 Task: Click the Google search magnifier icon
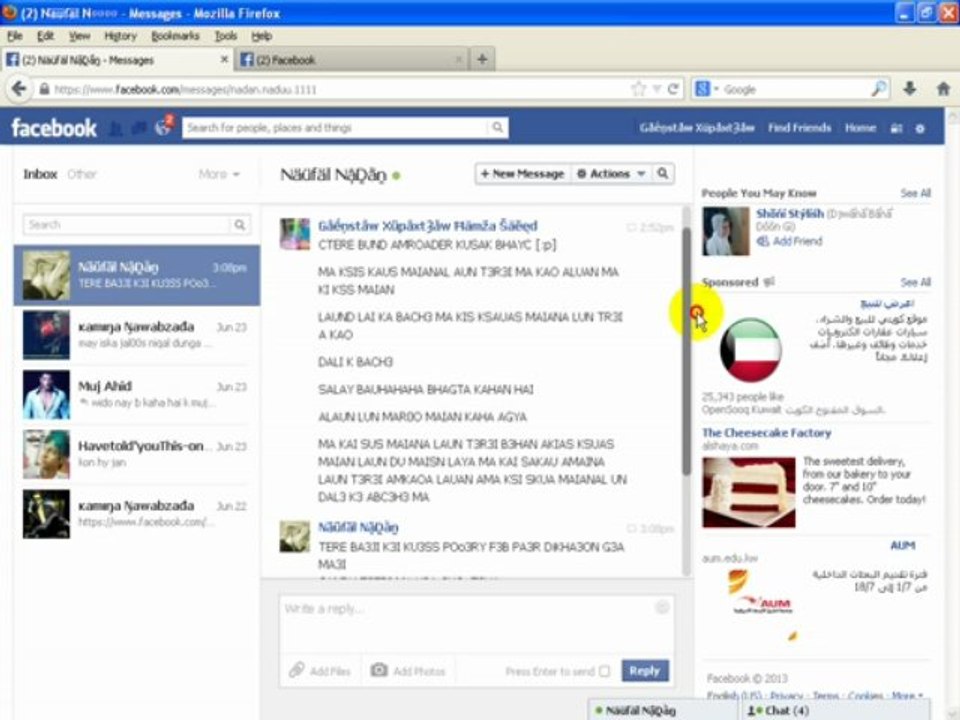(x=879, y=89)
